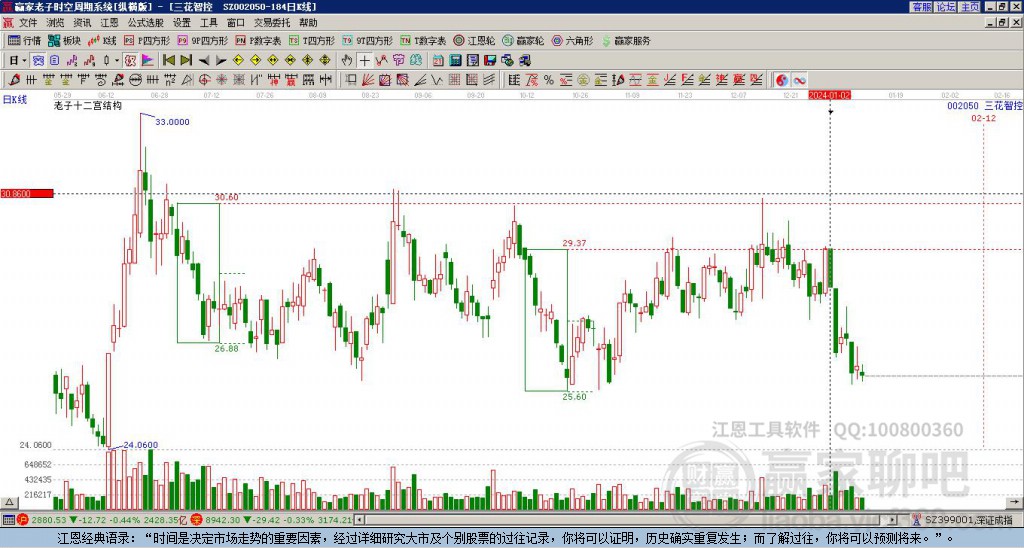Screen dimensions: 1024x548
Task: Jump to the last bar icon
Action: [185, 61]
